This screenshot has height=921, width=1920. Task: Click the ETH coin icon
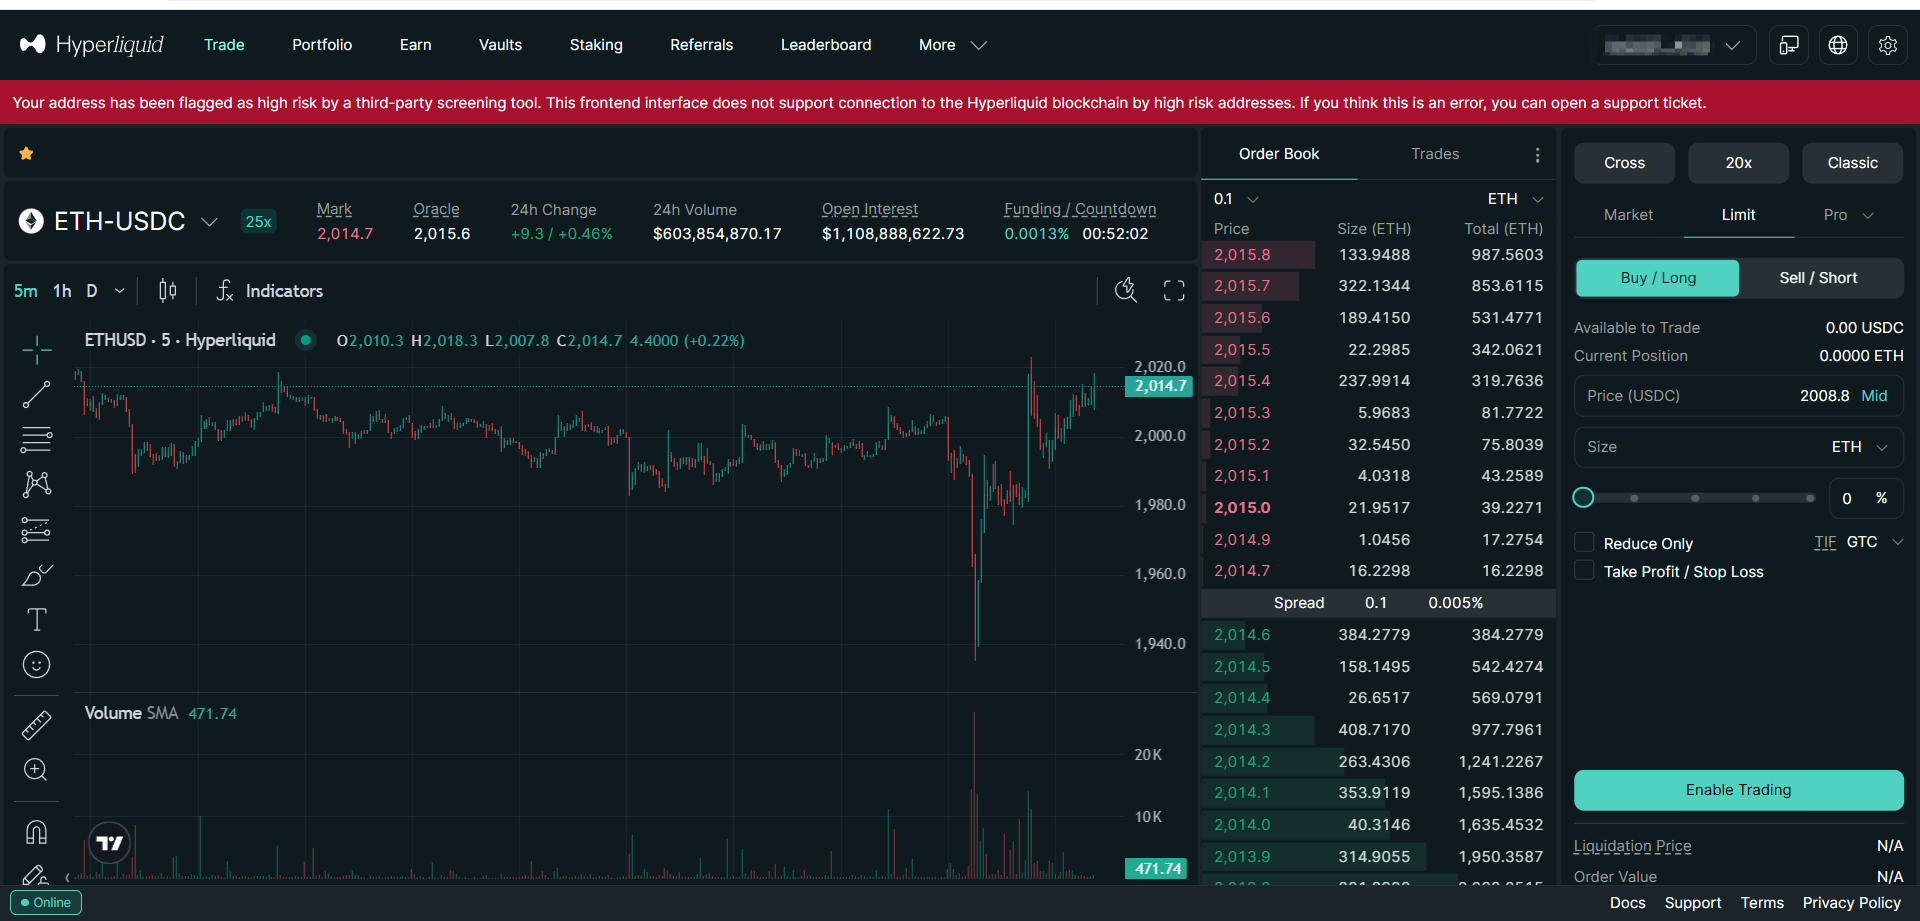31,221
